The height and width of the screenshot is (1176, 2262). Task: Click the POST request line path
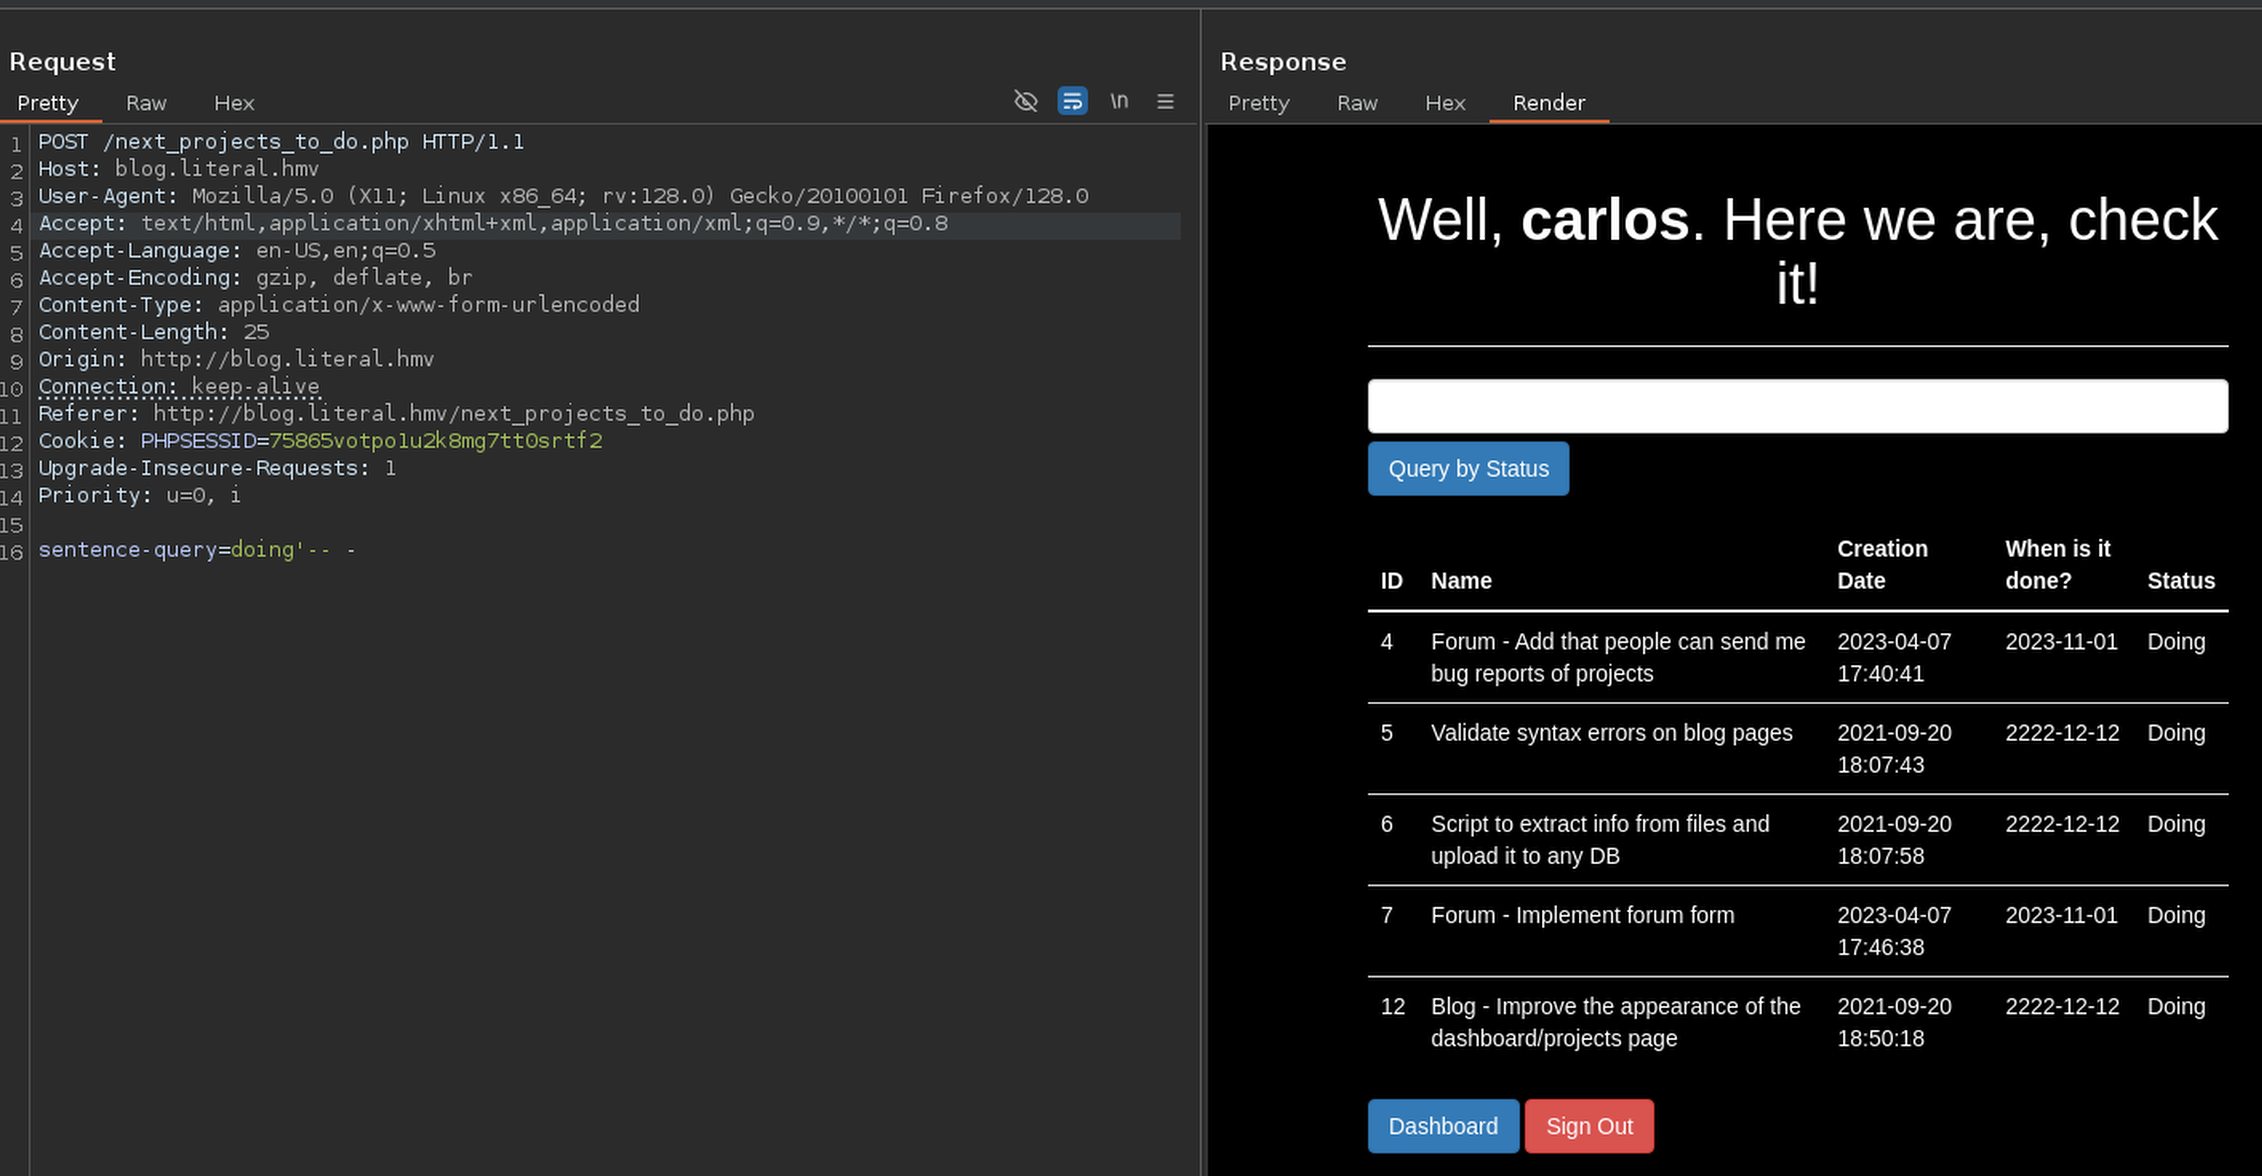point(256,142)
